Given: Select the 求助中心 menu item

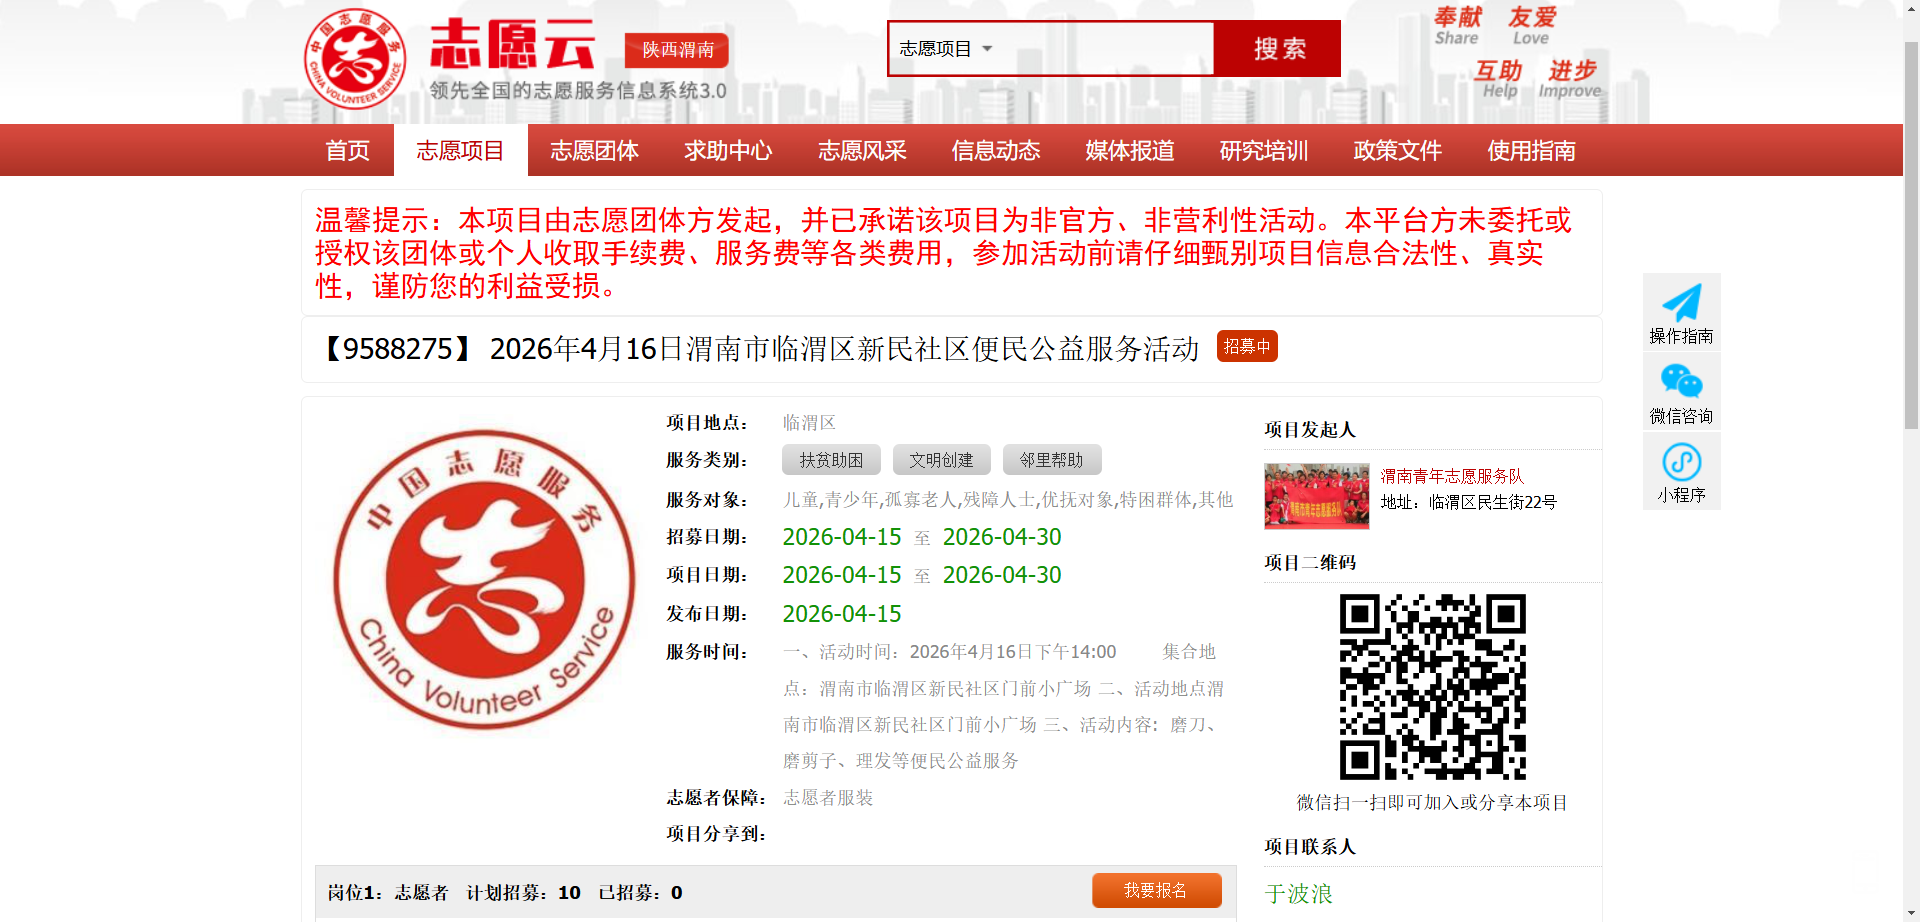Looking at the screenshot, I should pos(728,151).
